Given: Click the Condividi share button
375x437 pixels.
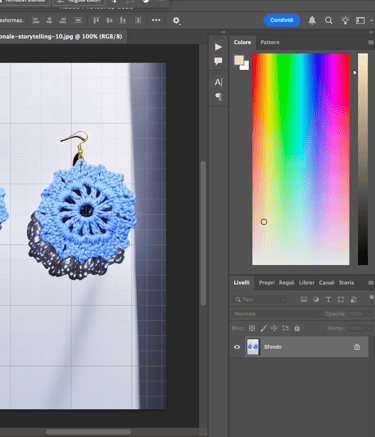Looking at the screenshot, I should pyautogui.click(x=282, y=20).
